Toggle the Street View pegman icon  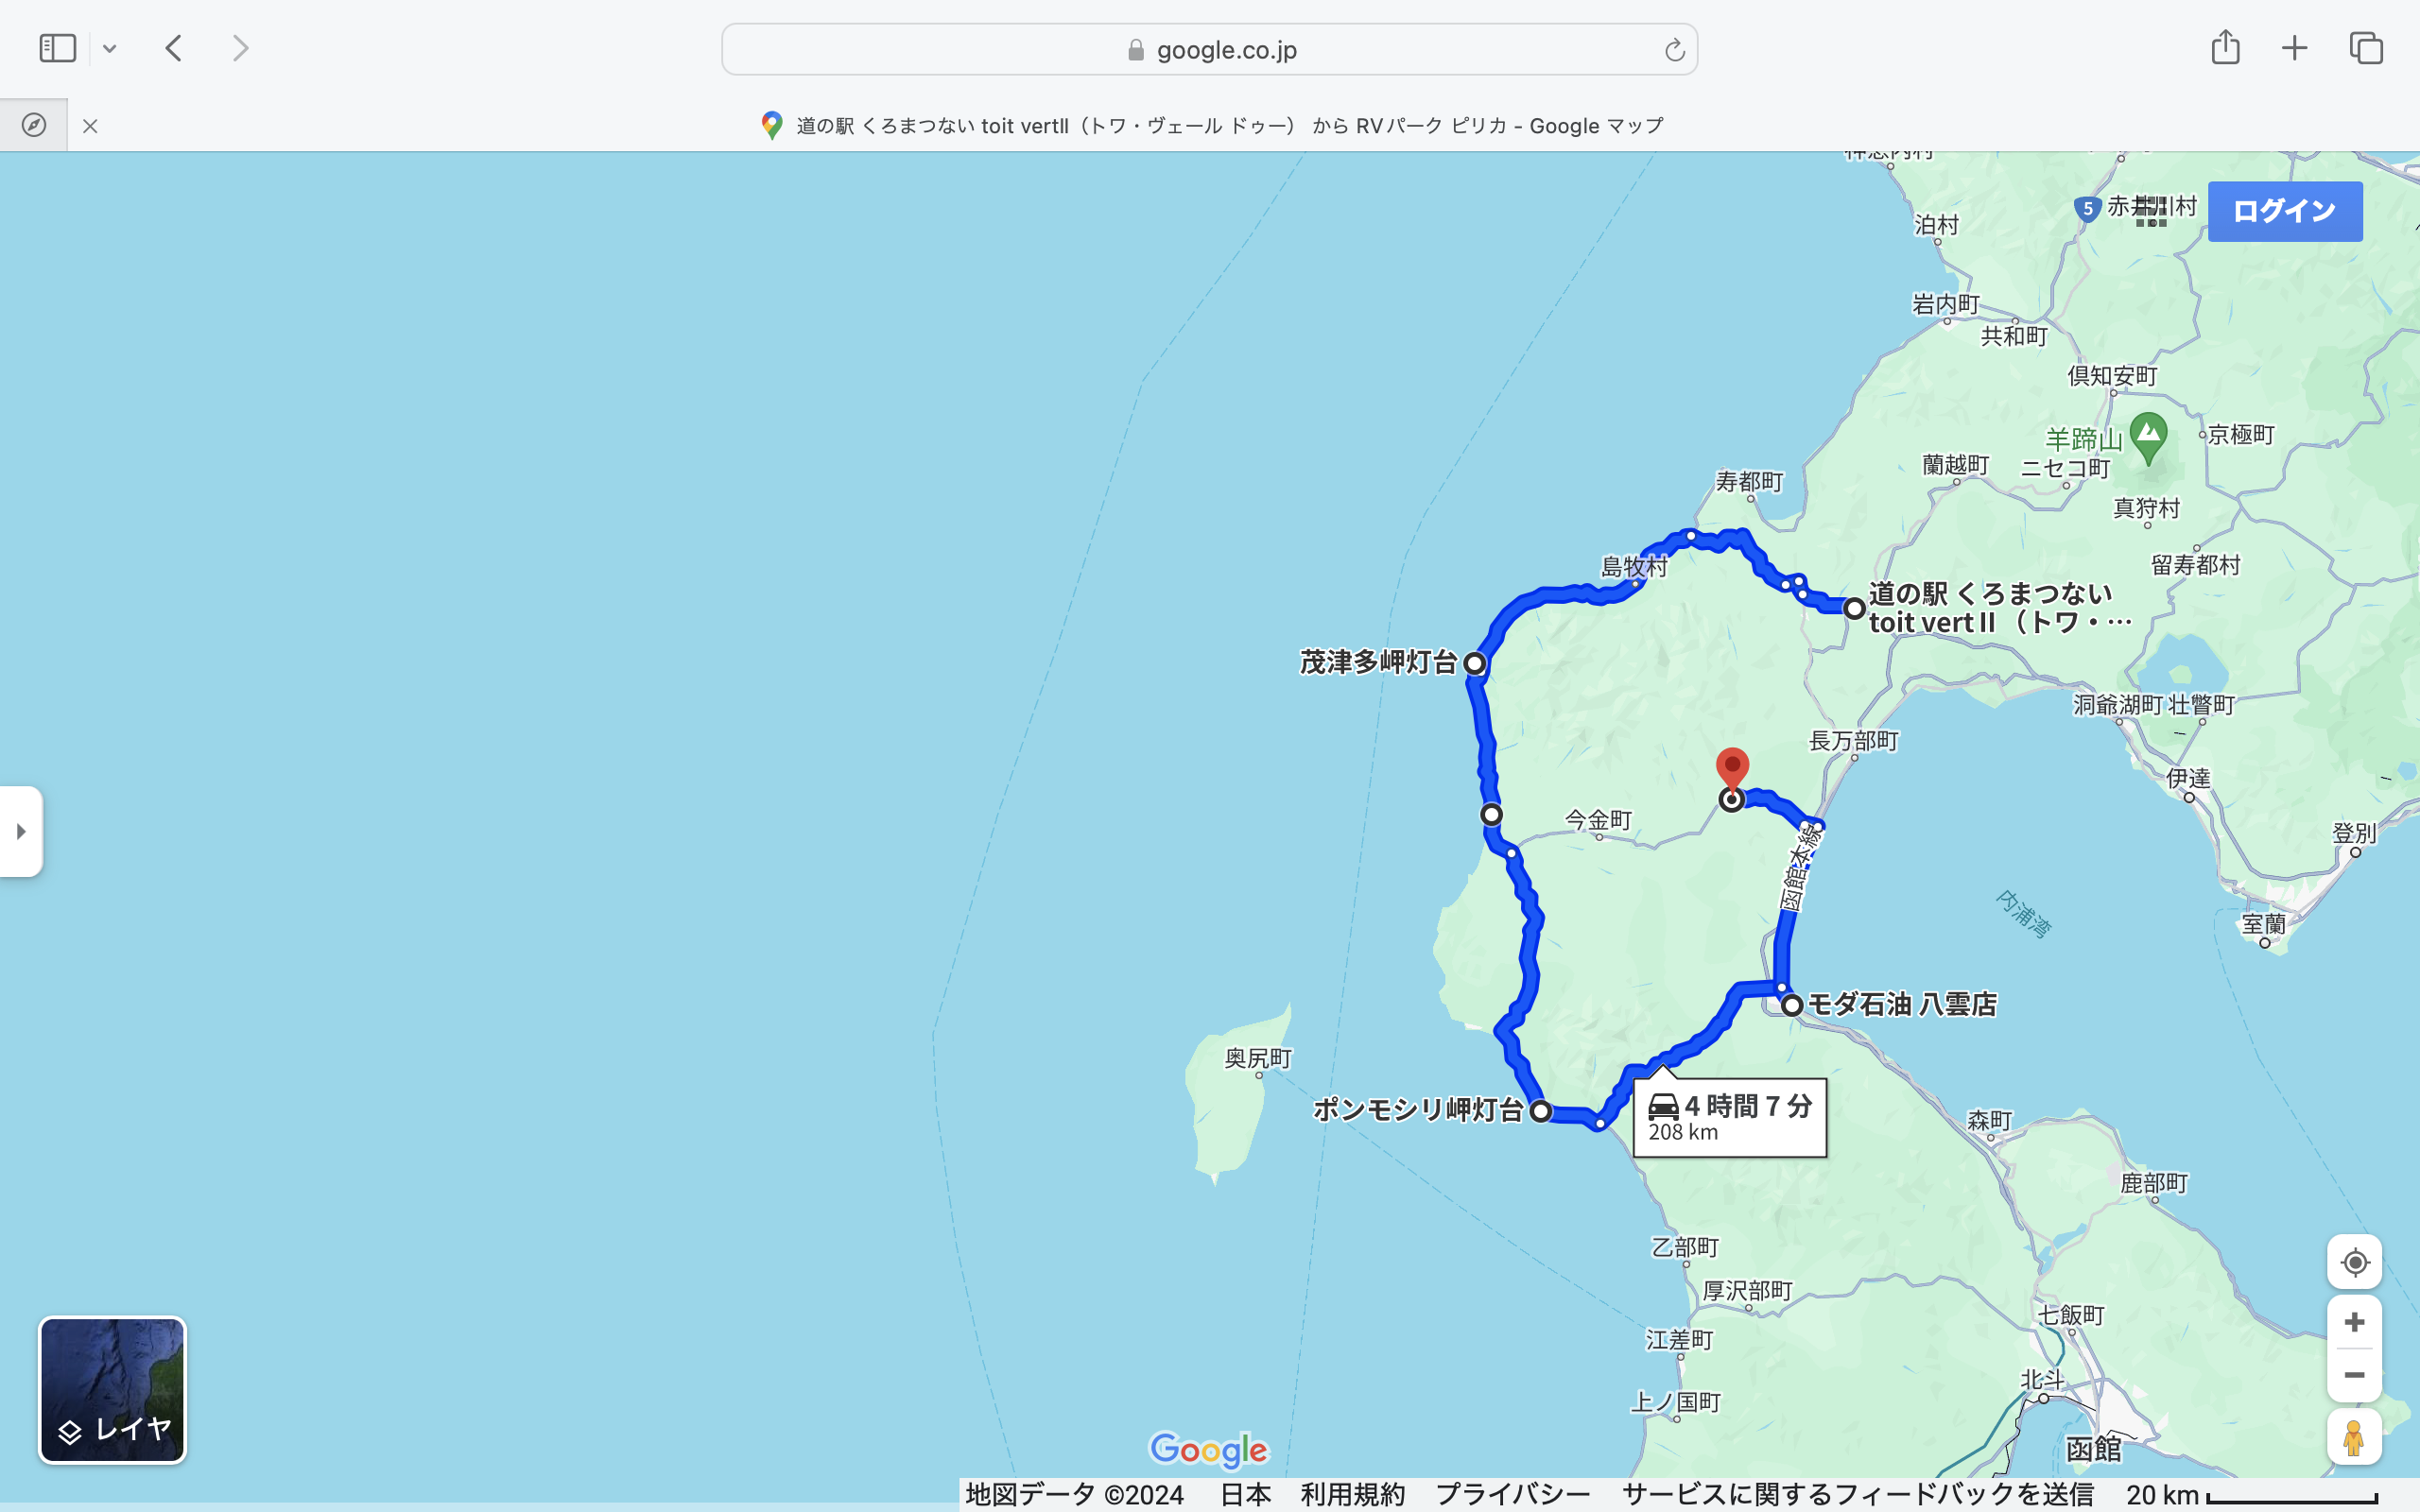[2354, 1437]
